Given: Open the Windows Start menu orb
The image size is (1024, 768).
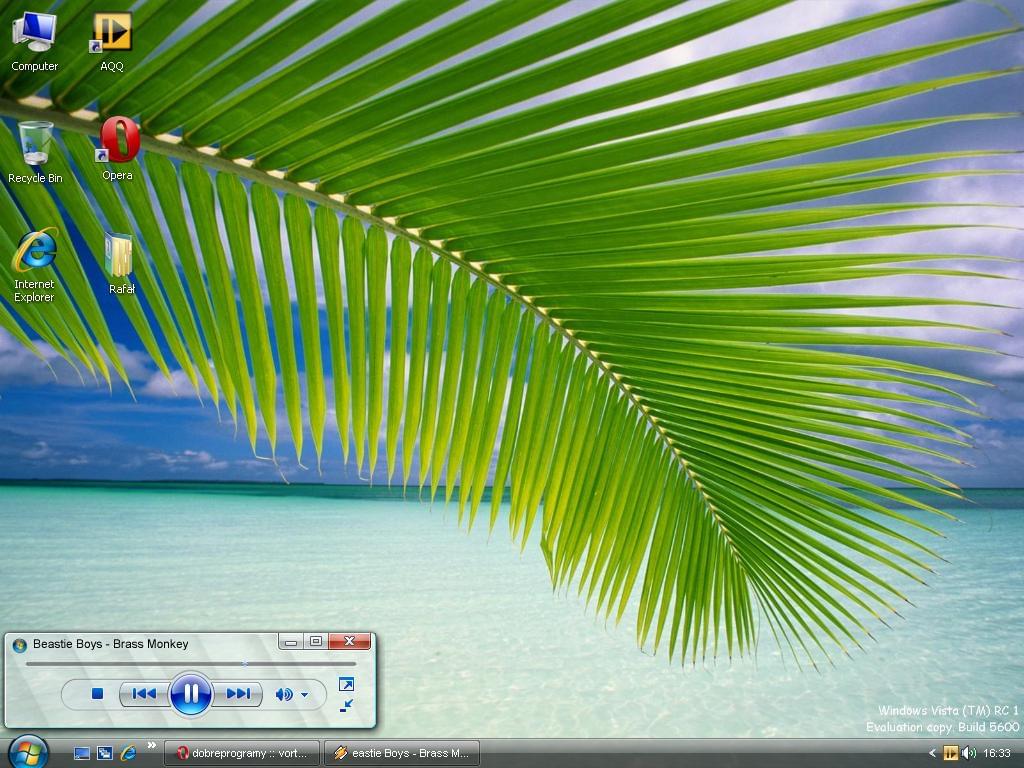Looking at the screenshot, I should click(x=27, y=752).
